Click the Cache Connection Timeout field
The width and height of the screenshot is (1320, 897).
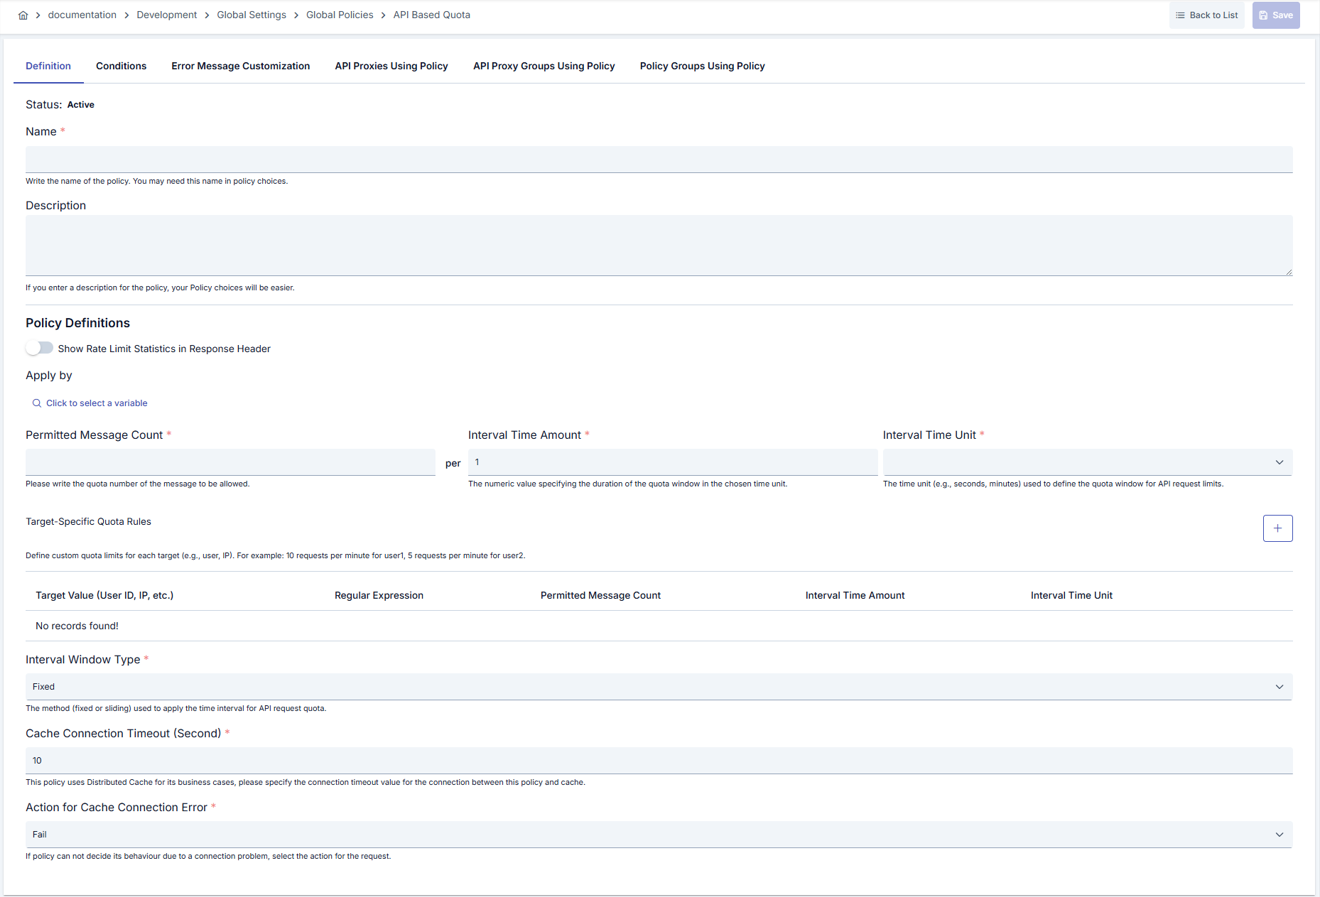(658, 760)
